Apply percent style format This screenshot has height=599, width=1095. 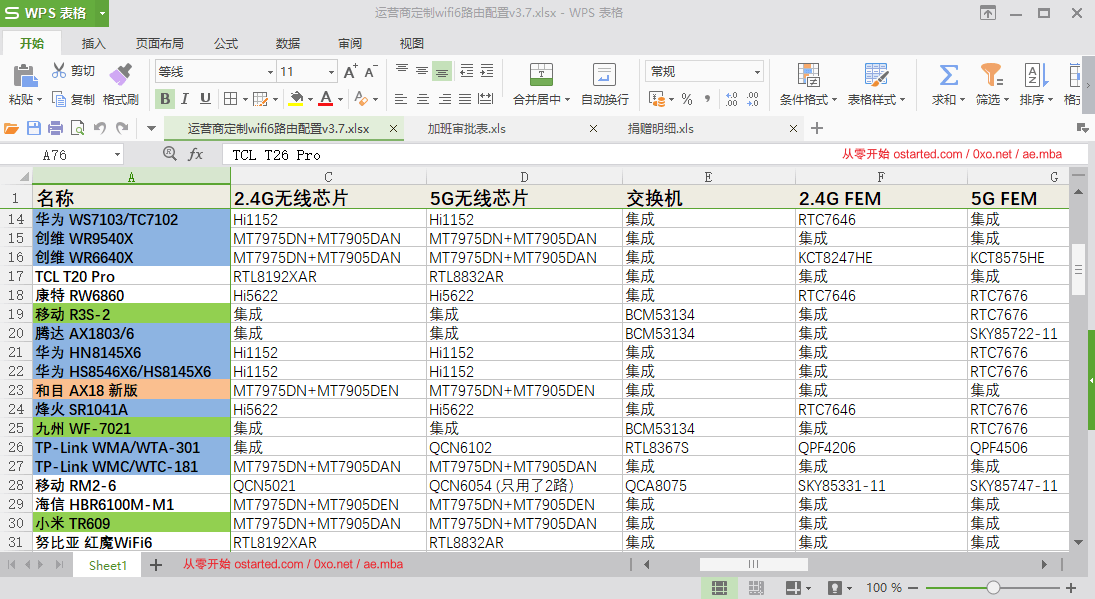coord(687,99)
